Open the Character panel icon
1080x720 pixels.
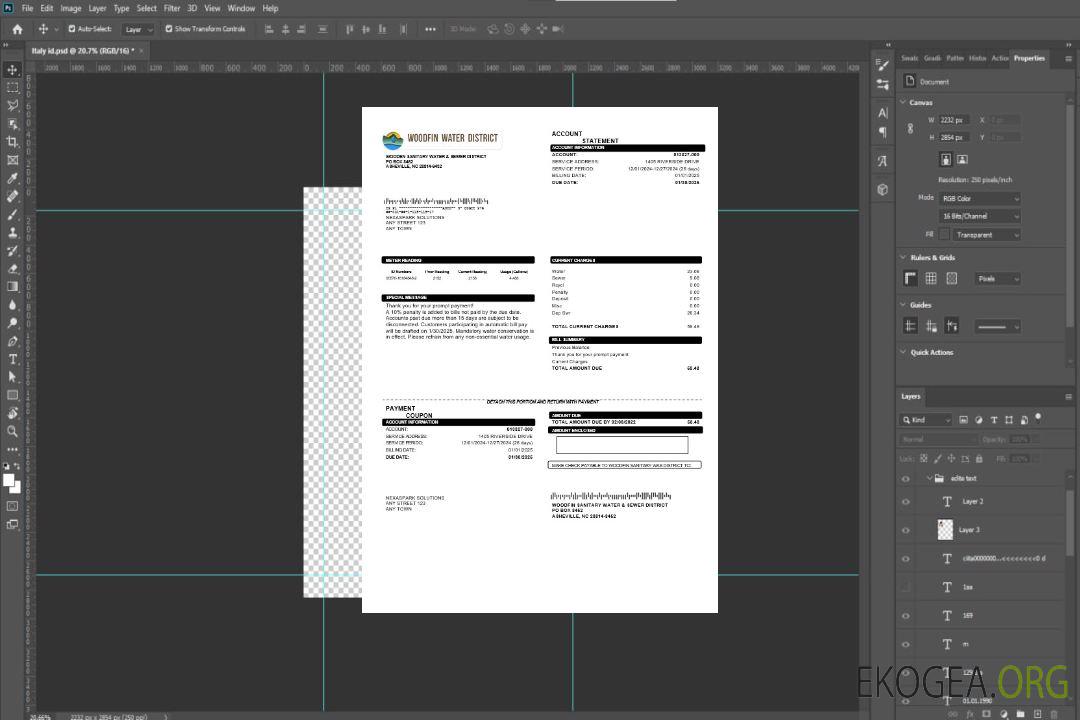(x=883, y=113)
